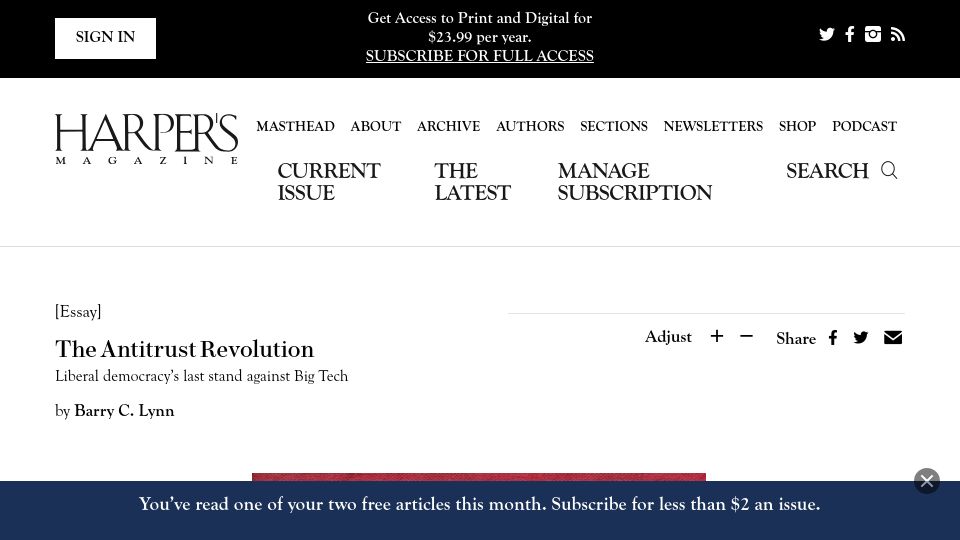The height and width of the screenshot is (540, 960).
Task: Open the ABOUT menu item
Action: [375, 126]
